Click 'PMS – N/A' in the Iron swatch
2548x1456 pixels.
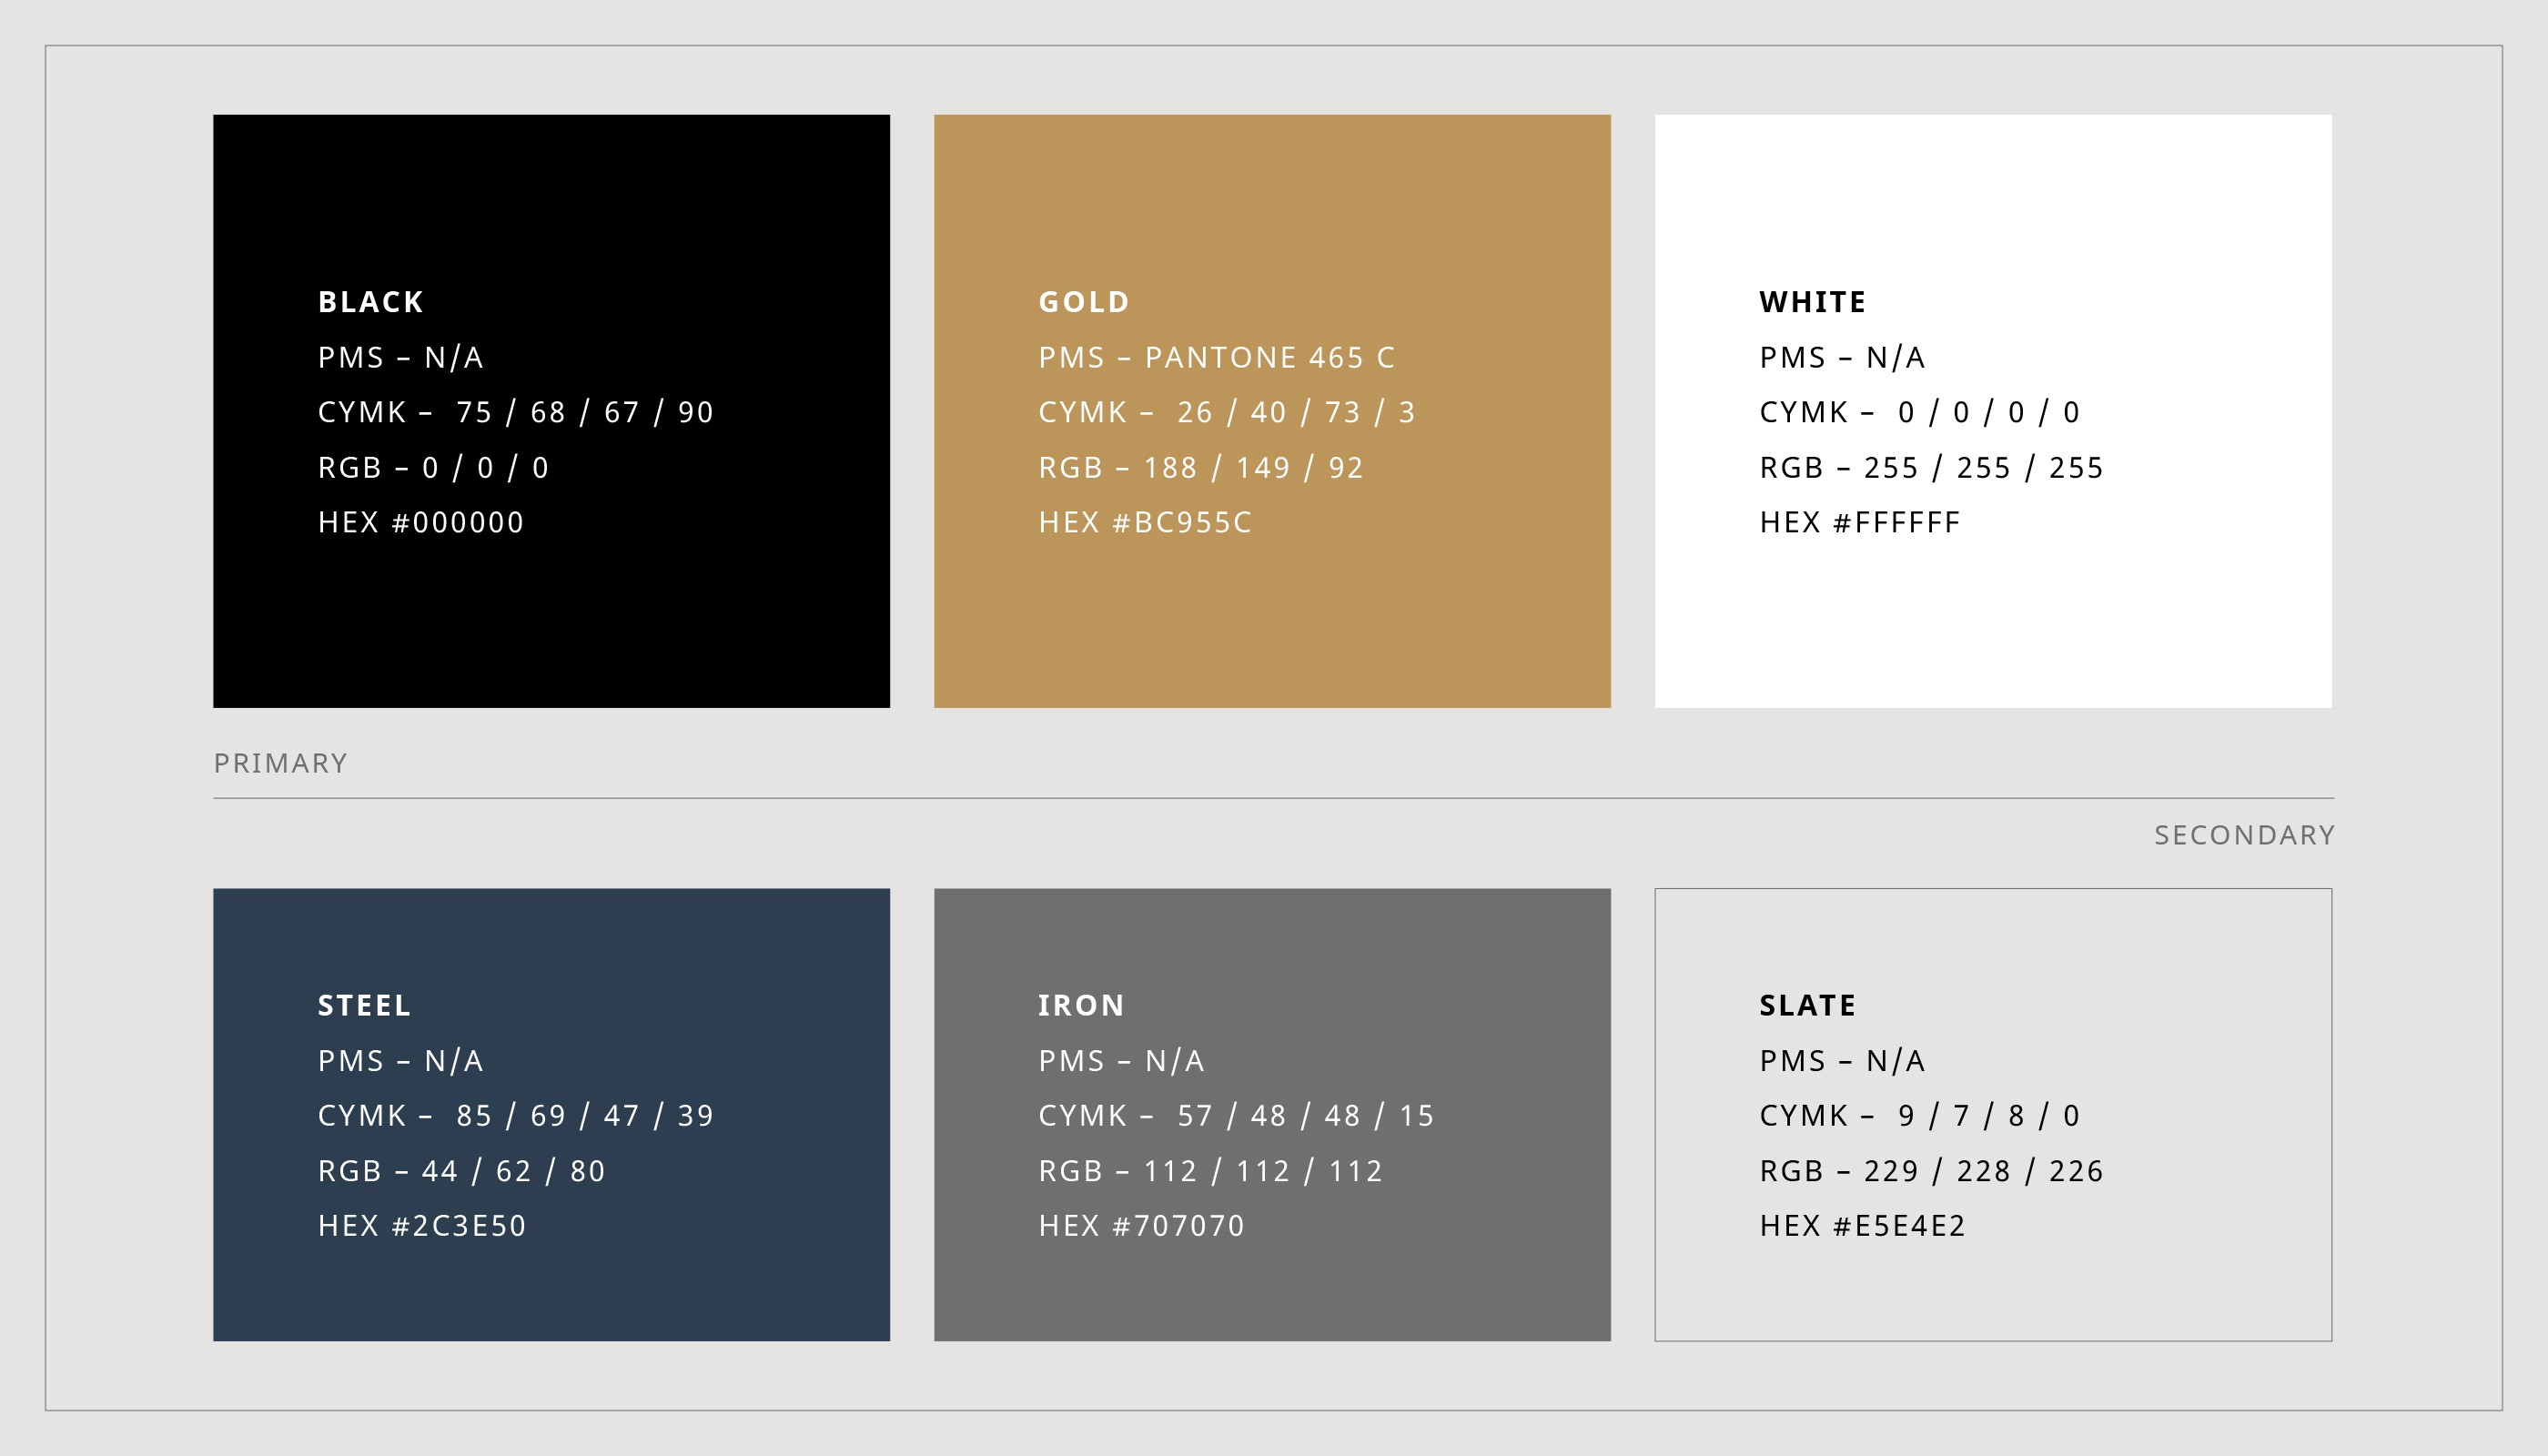pyautogui.click(x=1121, y=1060)
